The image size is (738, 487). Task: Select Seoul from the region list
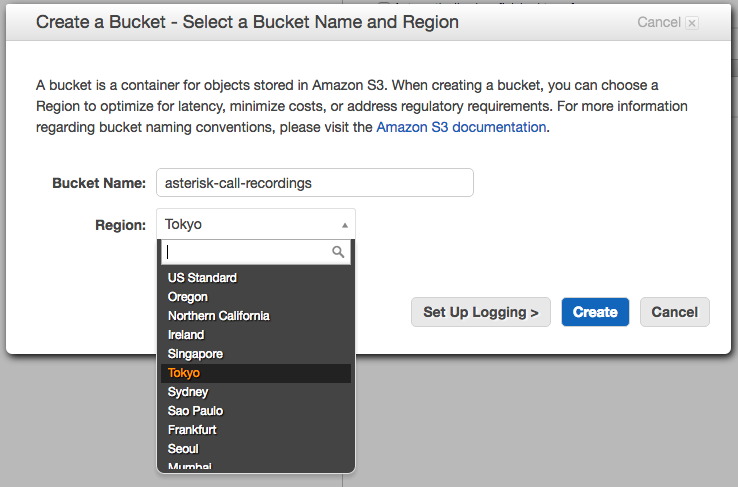tap(183, 449)
